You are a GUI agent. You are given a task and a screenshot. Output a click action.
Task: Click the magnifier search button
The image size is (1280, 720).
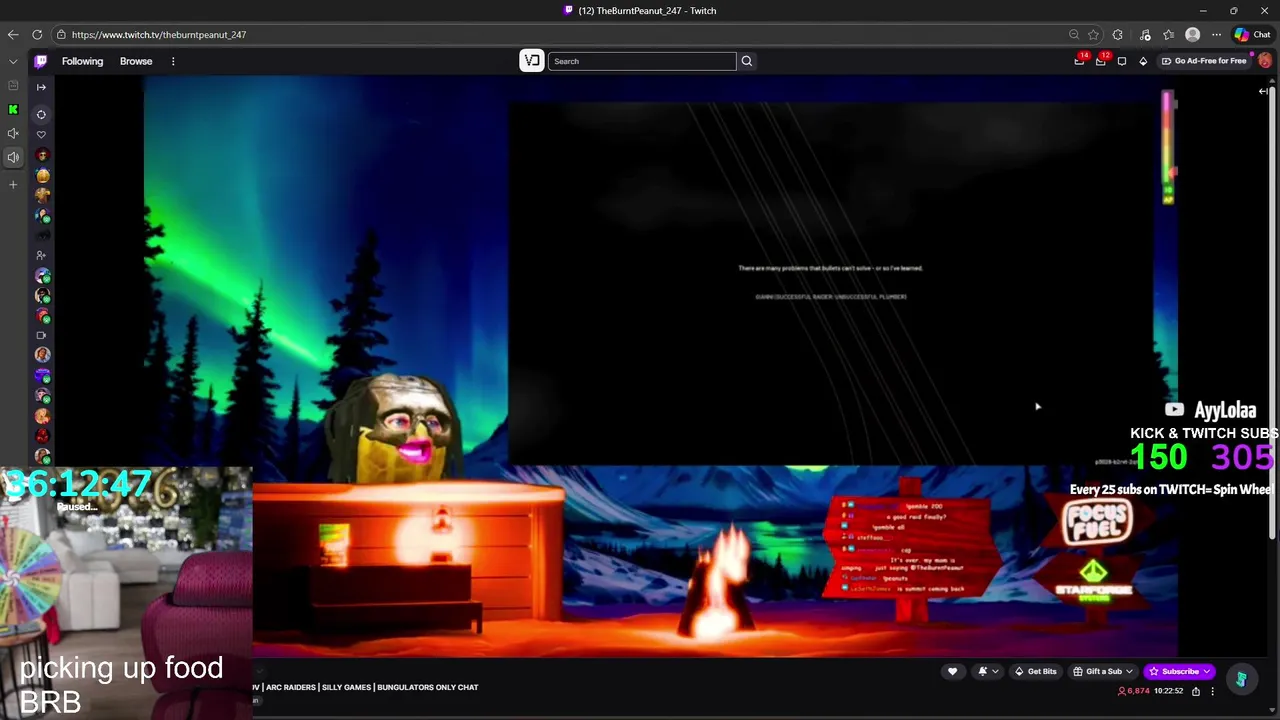click(x=746, y=61)
